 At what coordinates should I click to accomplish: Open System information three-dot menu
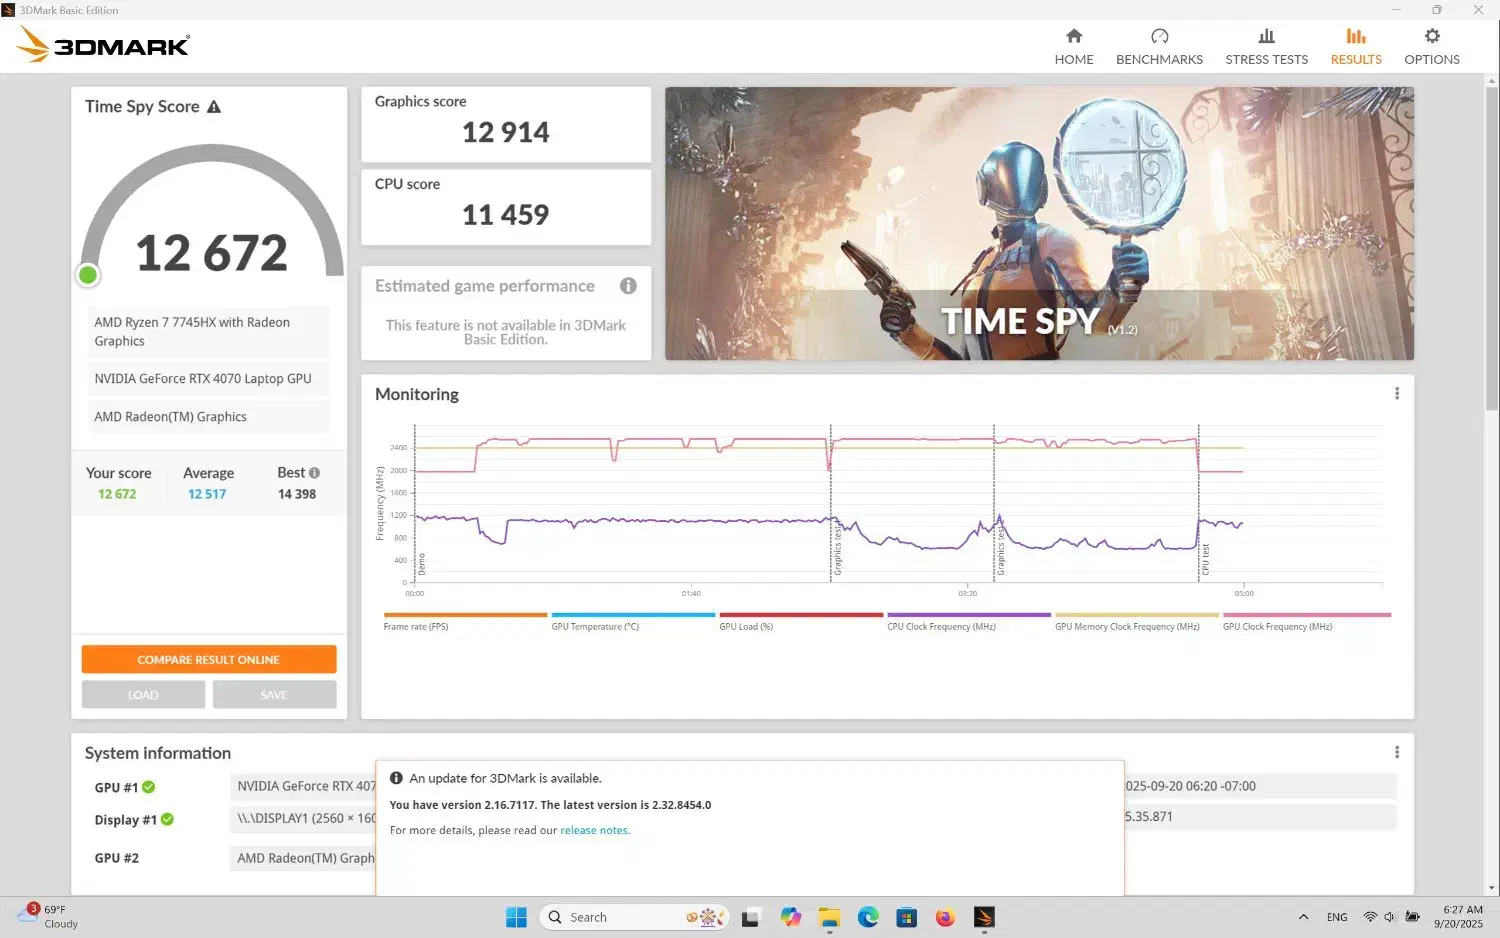[1396, 752]
